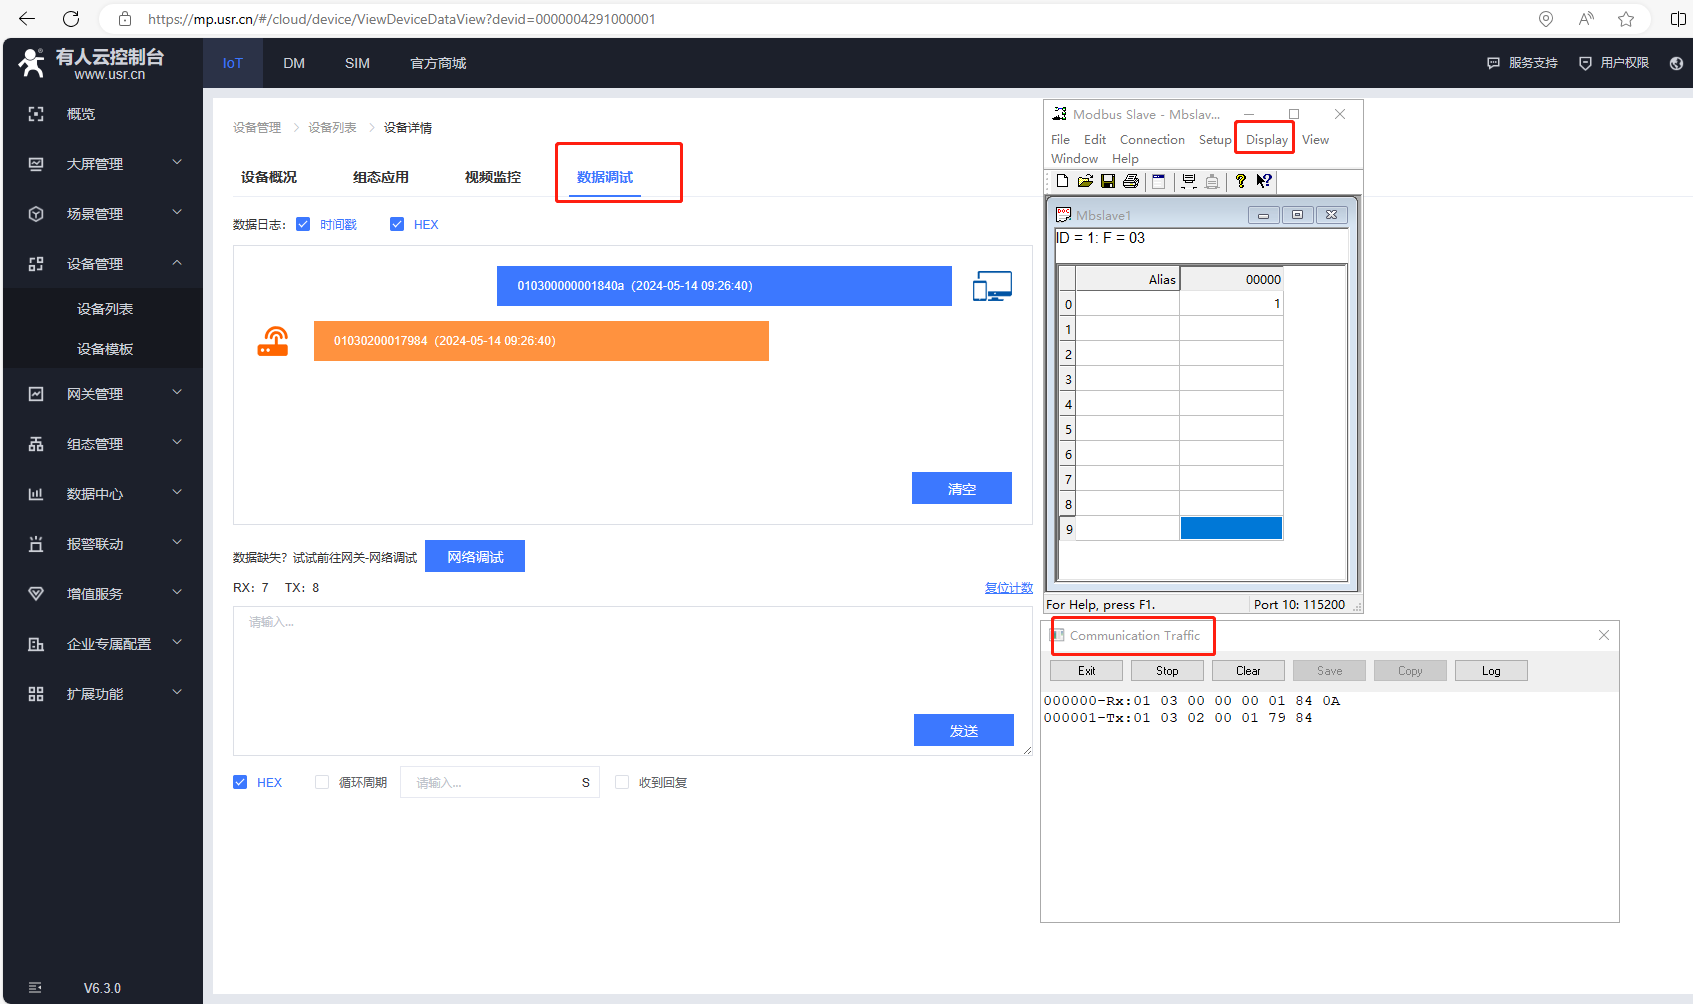Image resolution: width=1693 pixels, height=1004 pixels.
Task: Click the connect icon in Modbus Slave toolbar
Action: coord(1189,181)
